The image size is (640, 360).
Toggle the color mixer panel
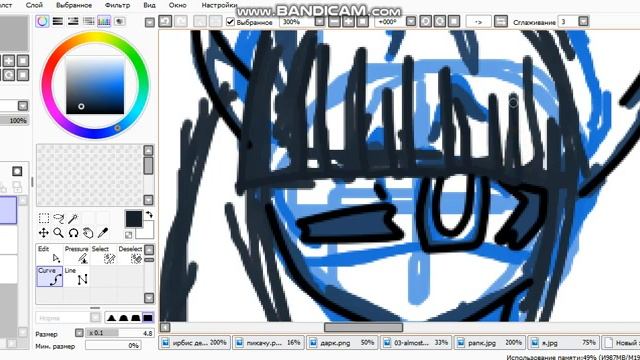(x=89, y=21)
